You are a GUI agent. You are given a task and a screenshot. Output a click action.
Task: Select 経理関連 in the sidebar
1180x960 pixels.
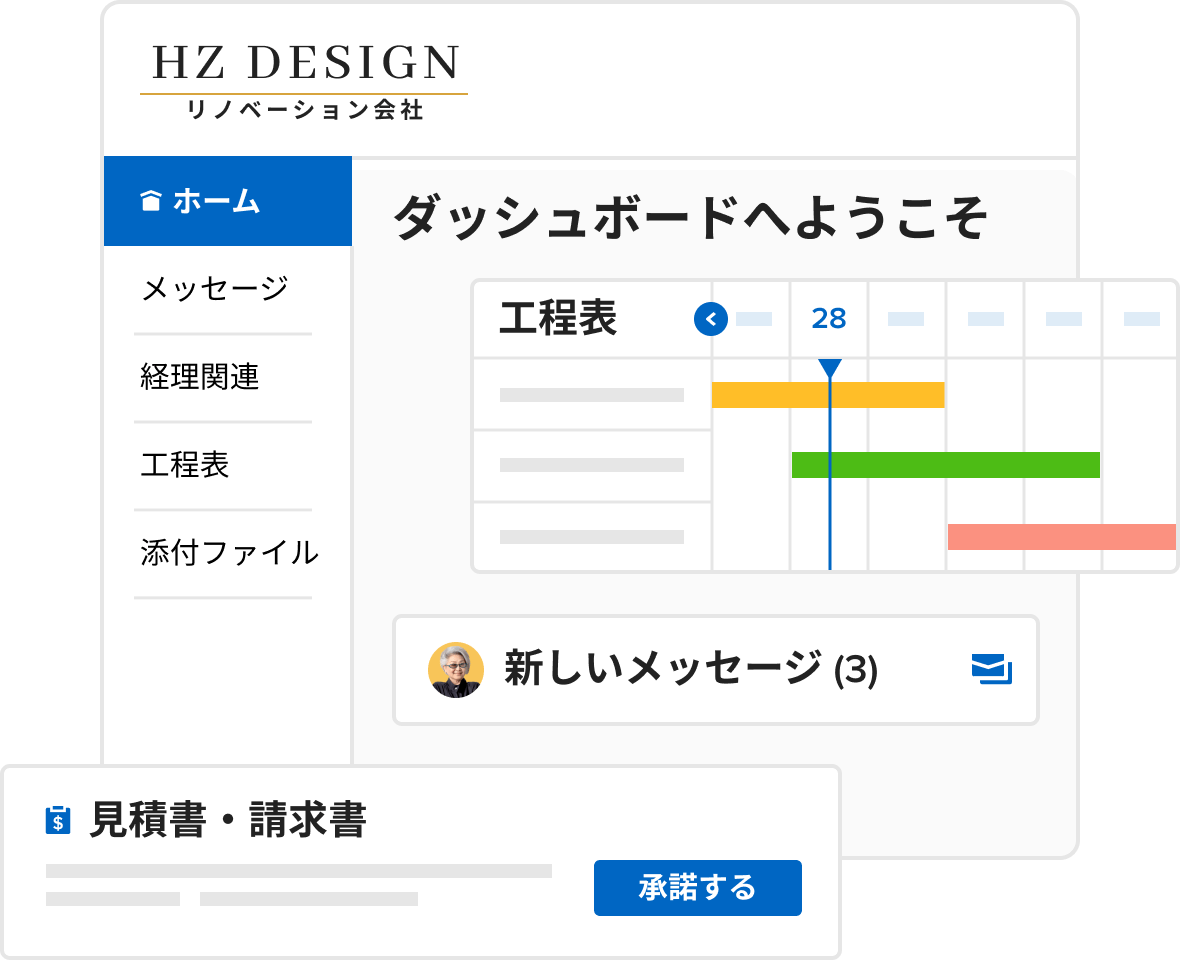(x=199, y=377)
